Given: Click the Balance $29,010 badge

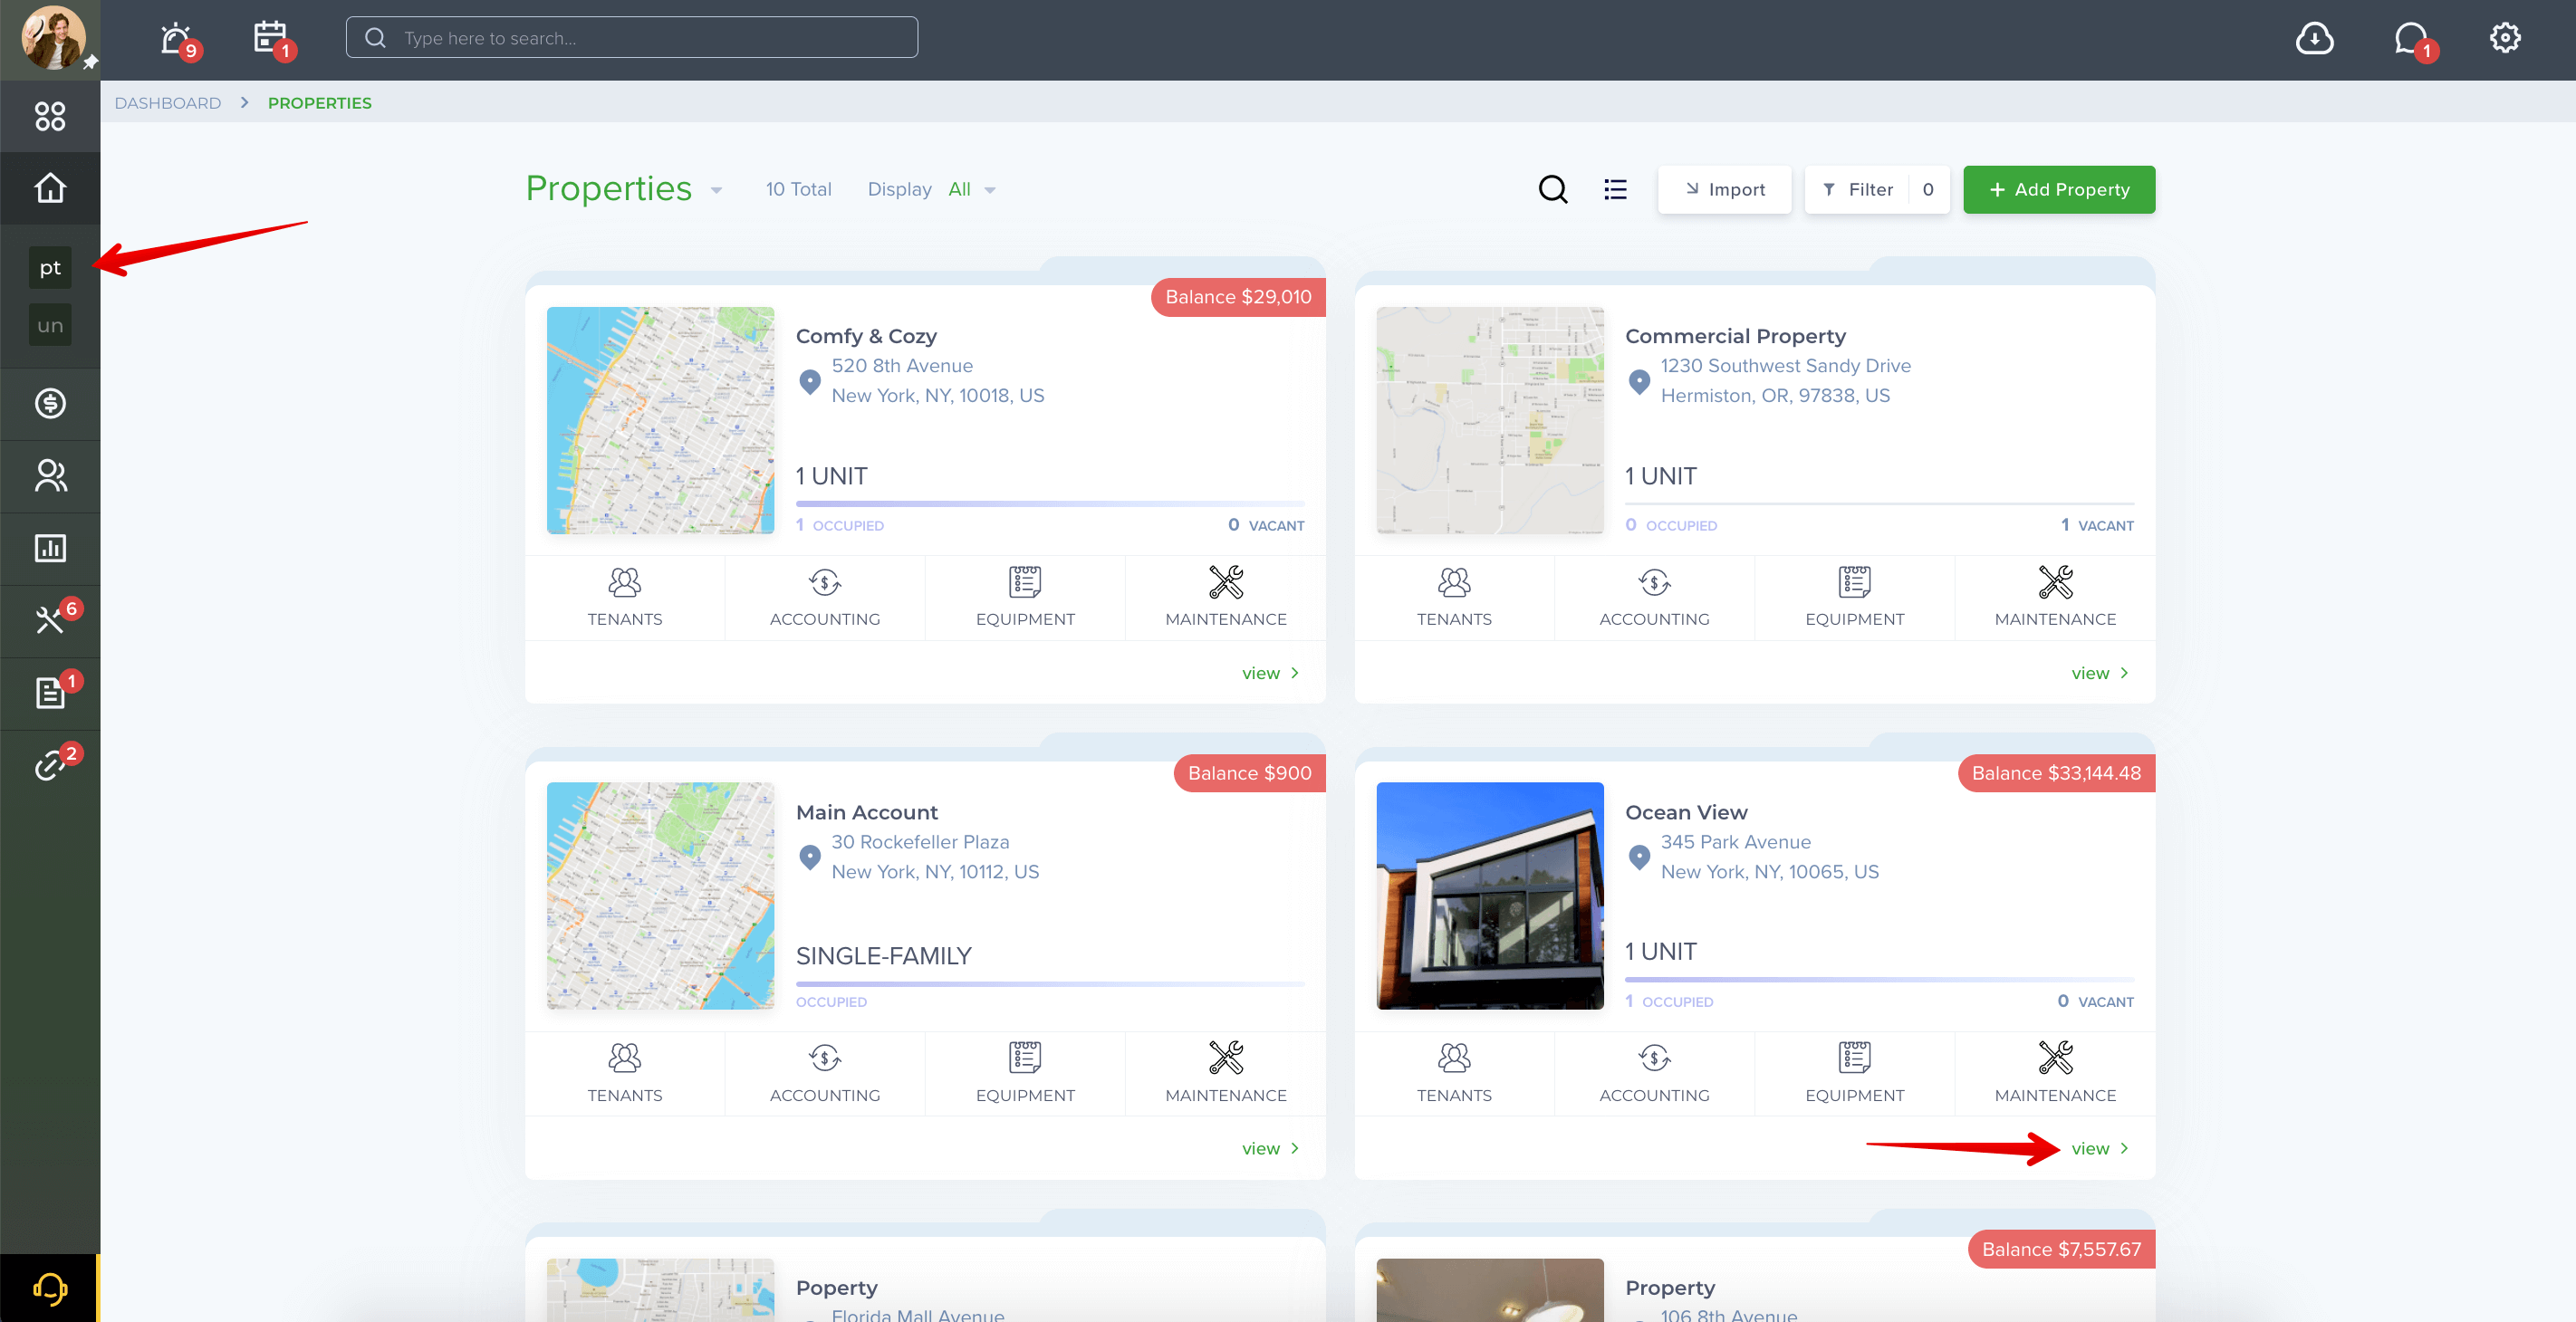Looking at the screenshot, I should click(1238, 297).
